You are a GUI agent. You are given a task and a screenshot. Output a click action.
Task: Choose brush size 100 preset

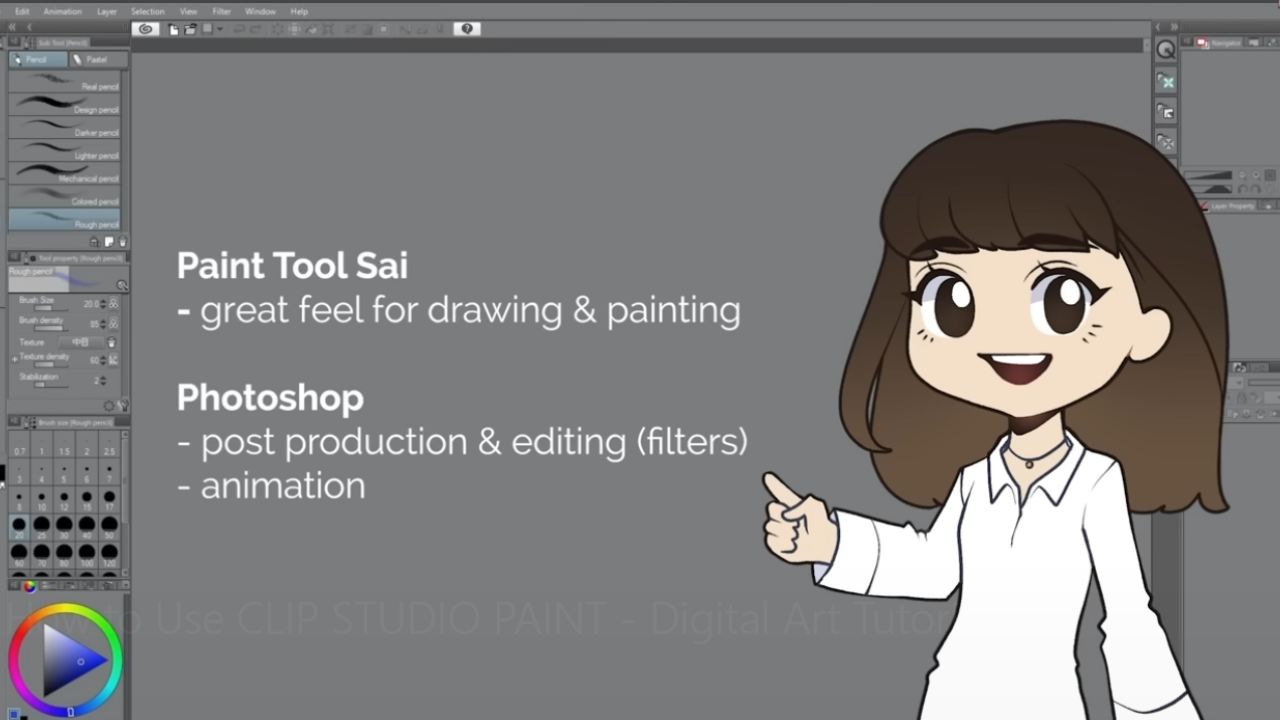[x=87, y=553]
